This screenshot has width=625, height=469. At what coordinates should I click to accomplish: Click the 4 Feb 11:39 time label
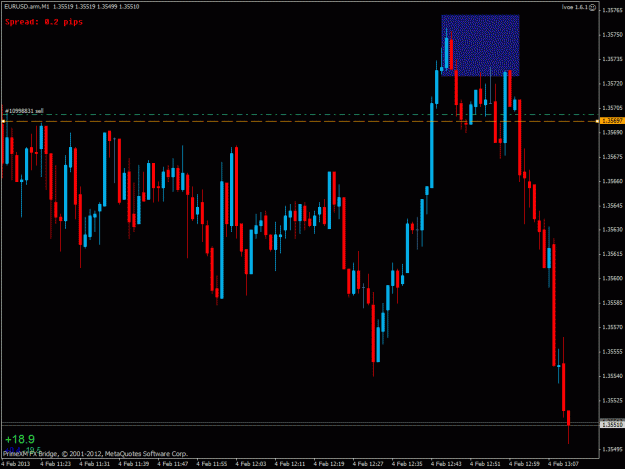[x=134, y=464]
